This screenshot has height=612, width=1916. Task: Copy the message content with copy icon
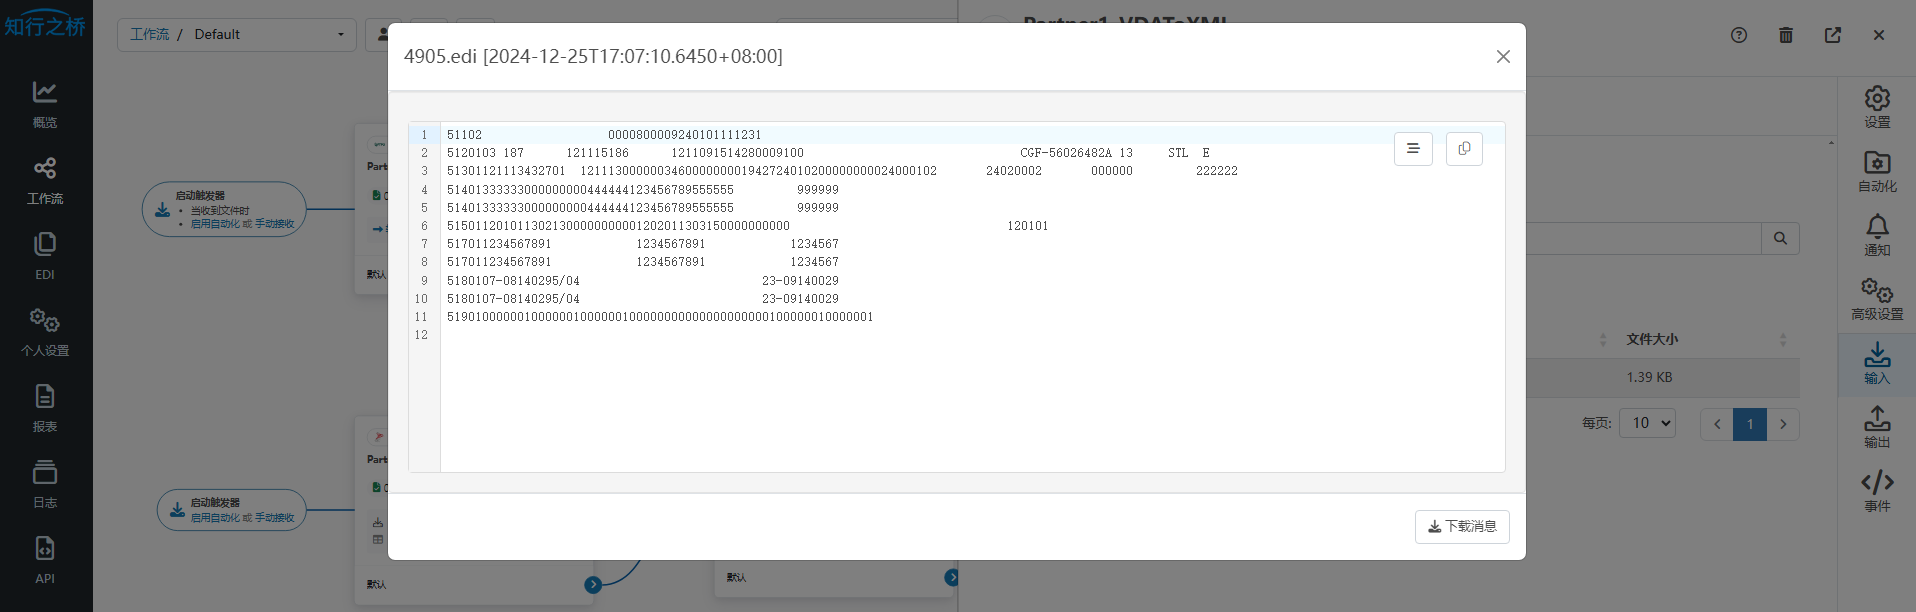1464,149
